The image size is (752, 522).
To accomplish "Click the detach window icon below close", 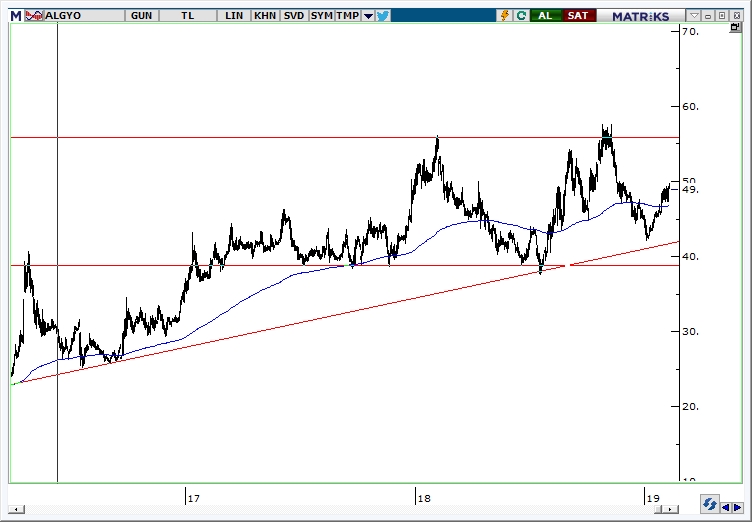I will point(735,28).
